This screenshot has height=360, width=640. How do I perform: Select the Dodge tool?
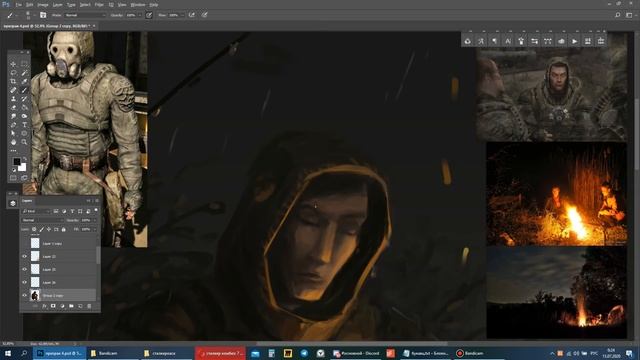click(x=24, y=116)
